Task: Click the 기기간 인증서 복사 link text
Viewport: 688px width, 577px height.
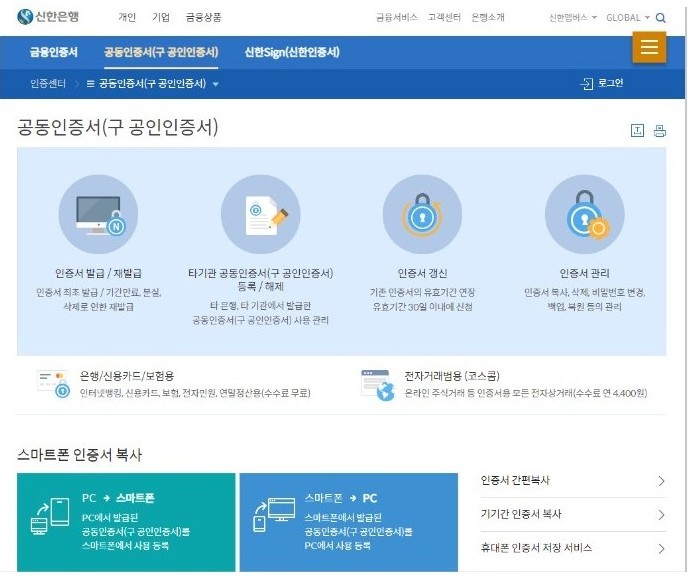Action: (521, 514)
